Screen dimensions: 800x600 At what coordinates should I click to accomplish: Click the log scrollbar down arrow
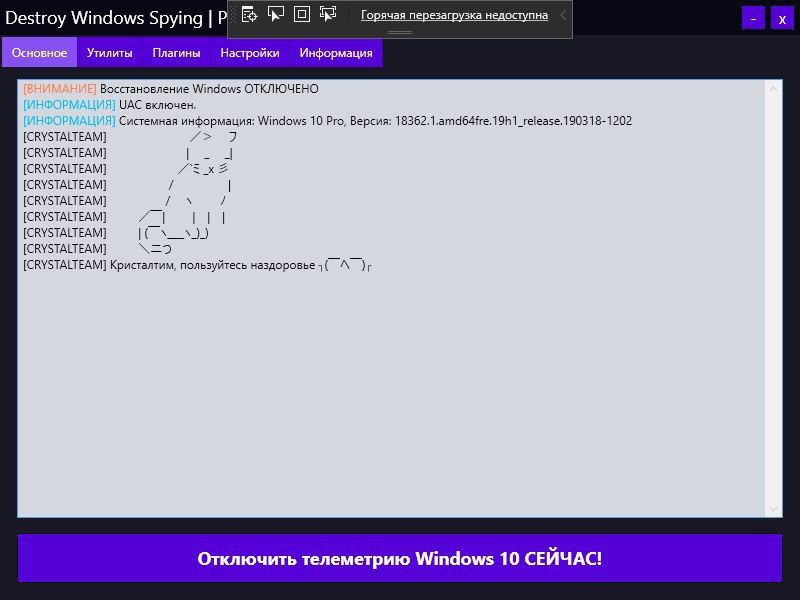[773, 509]
